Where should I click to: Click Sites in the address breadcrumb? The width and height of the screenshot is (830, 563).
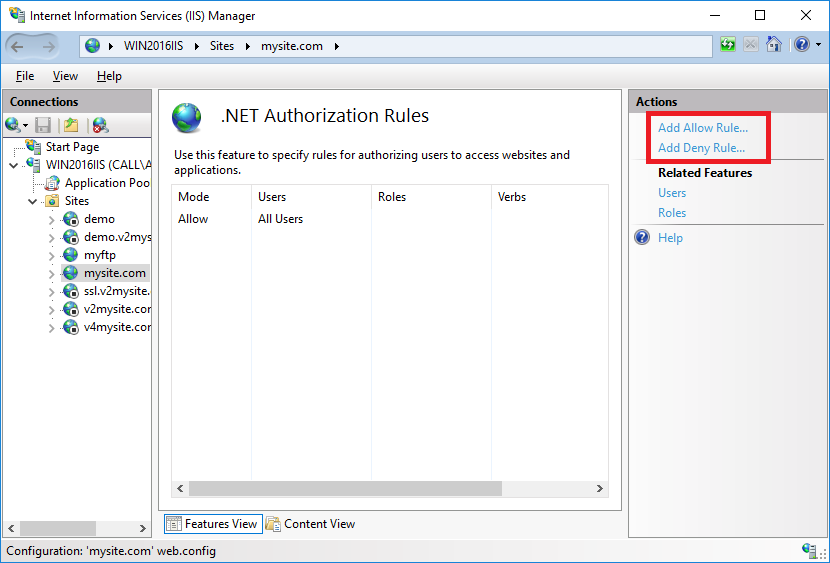[x=222, y=46]
